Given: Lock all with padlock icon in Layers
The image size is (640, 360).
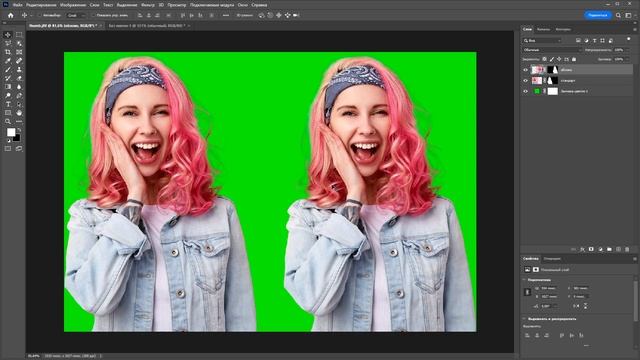Looking at the screenshot, I should coord(574,59).
